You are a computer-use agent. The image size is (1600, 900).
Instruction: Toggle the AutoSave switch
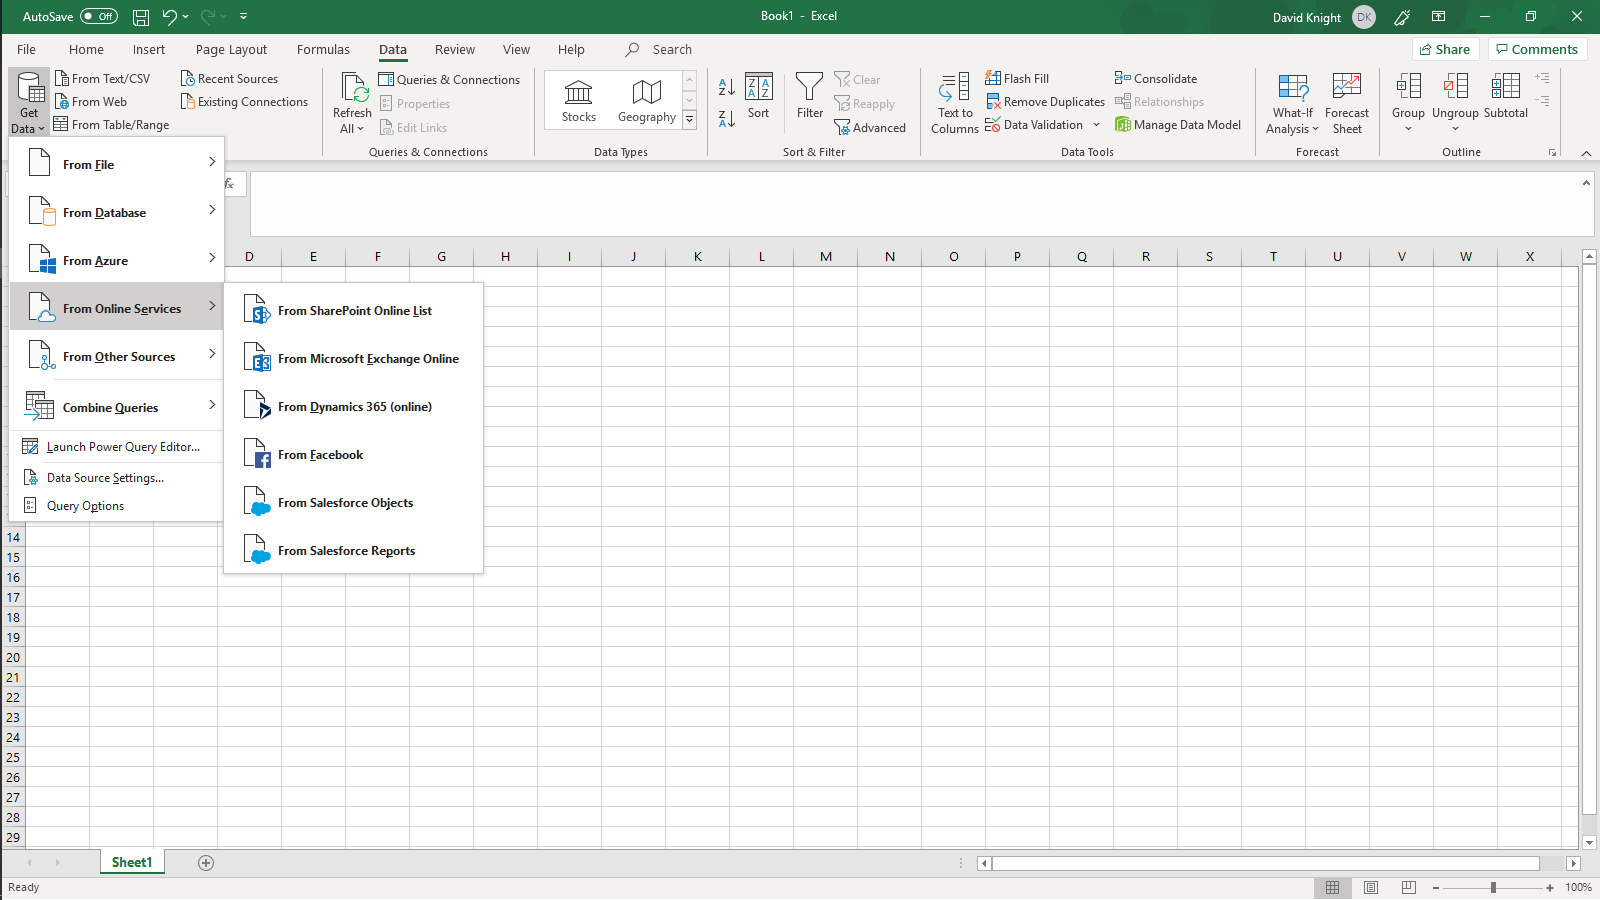(x=98, y=16)
